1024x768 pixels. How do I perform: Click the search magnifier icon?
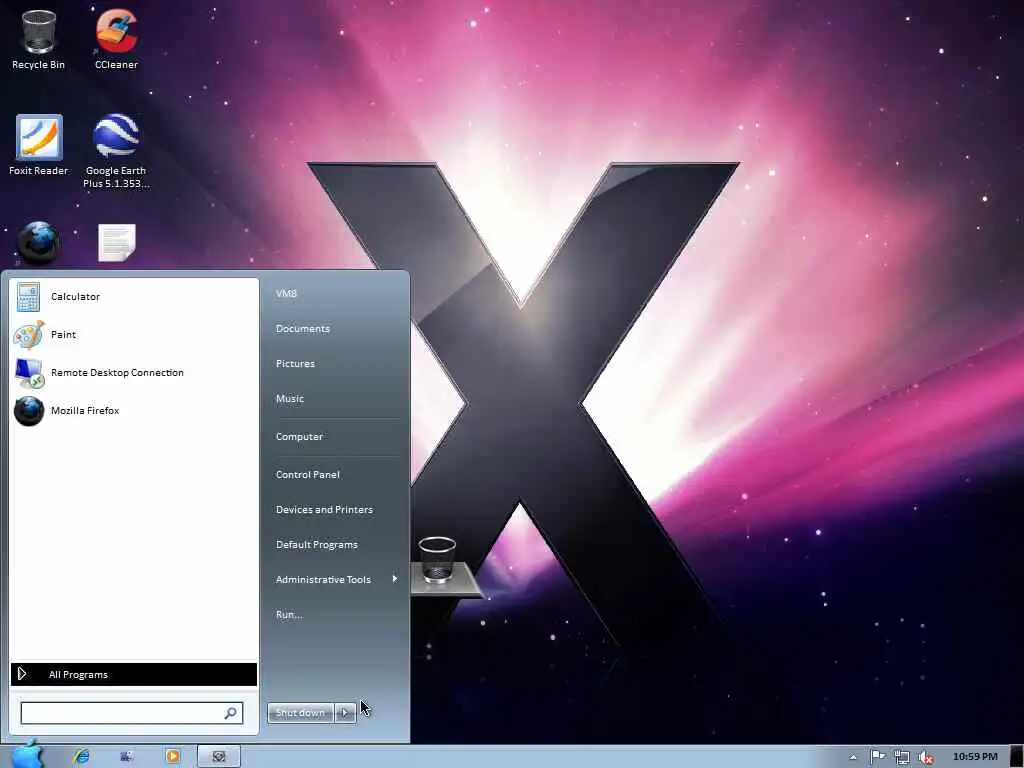[231, 713]
